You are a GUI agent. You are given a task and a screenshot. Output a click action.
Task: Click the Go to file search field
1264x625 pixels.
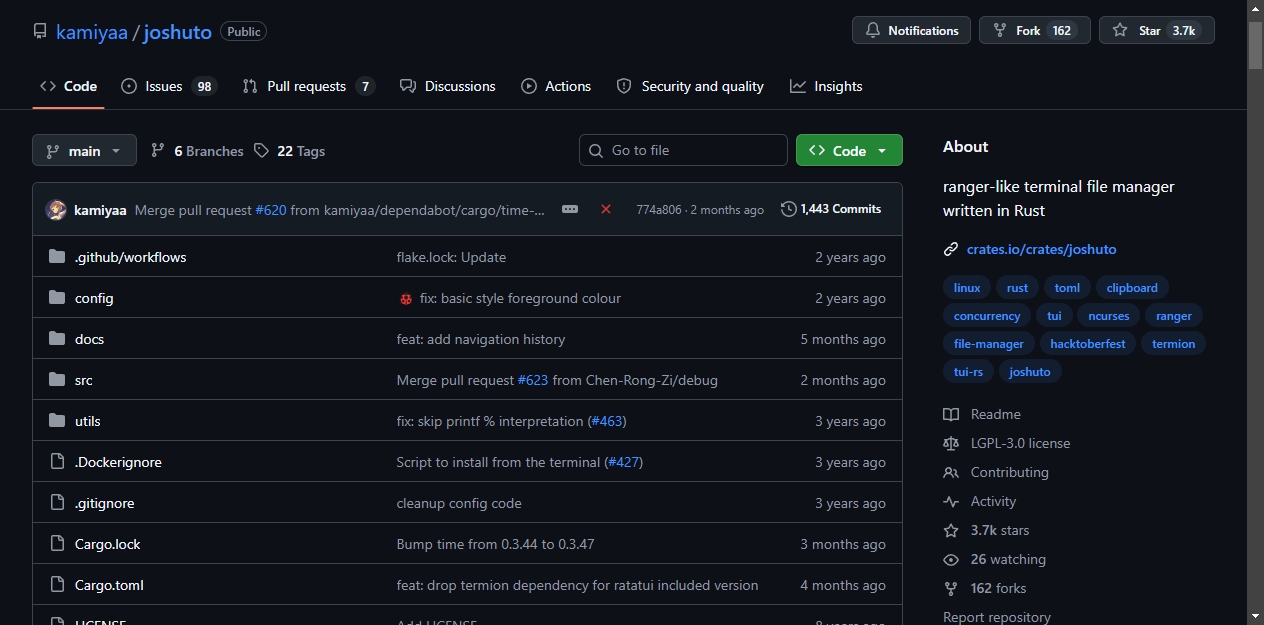pos(683,150)
